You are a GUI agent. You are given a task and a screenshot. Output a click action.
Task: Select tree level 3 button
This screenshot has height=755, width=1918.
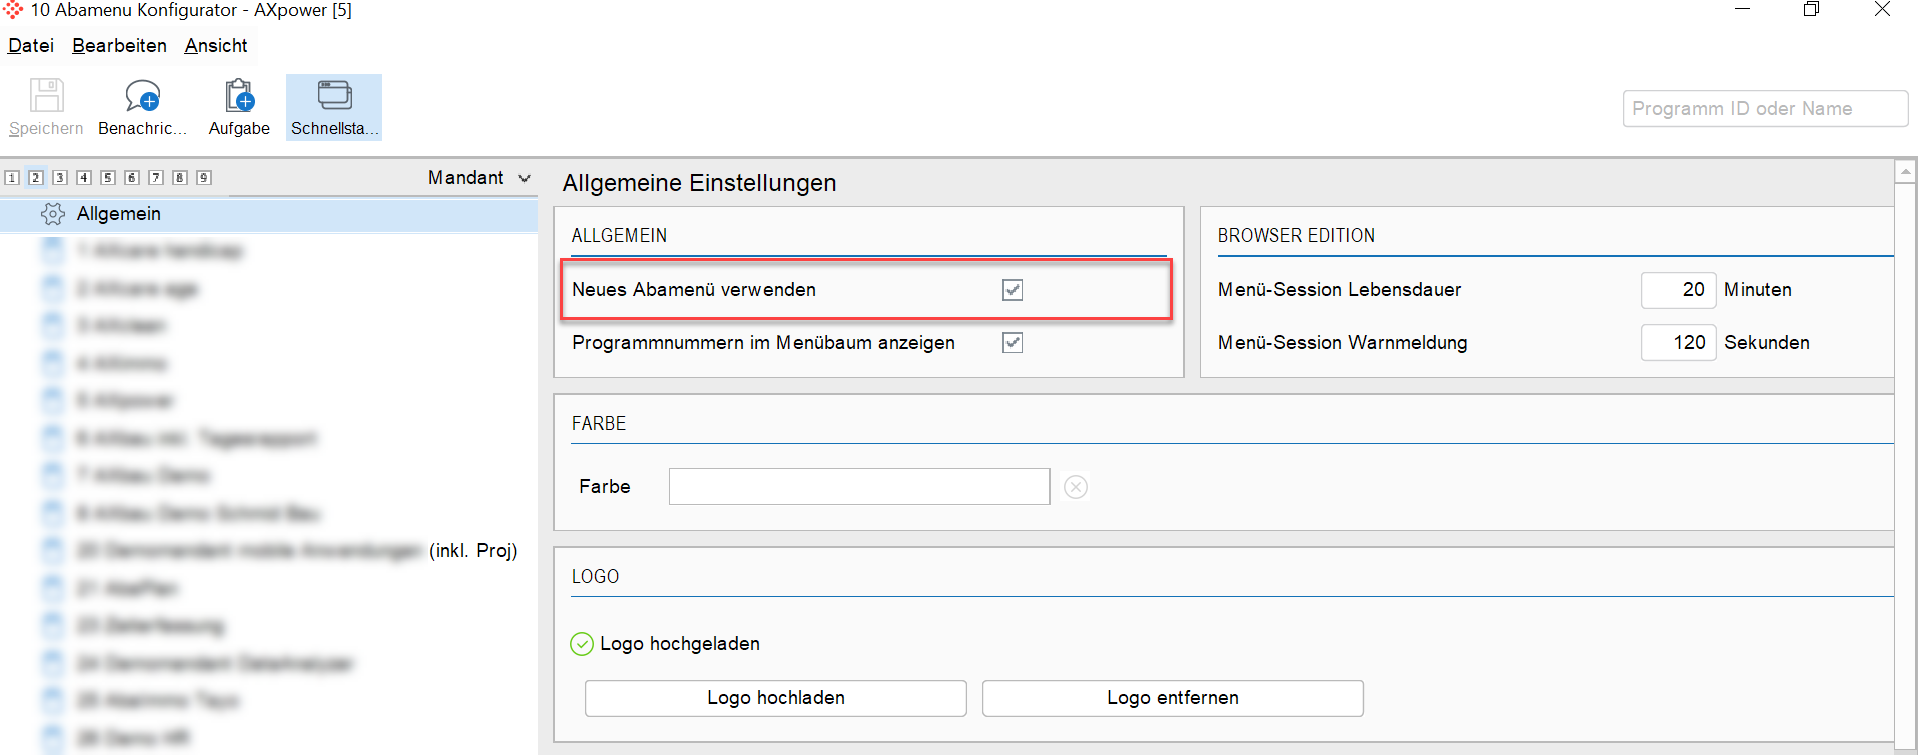tap(60, 178)
